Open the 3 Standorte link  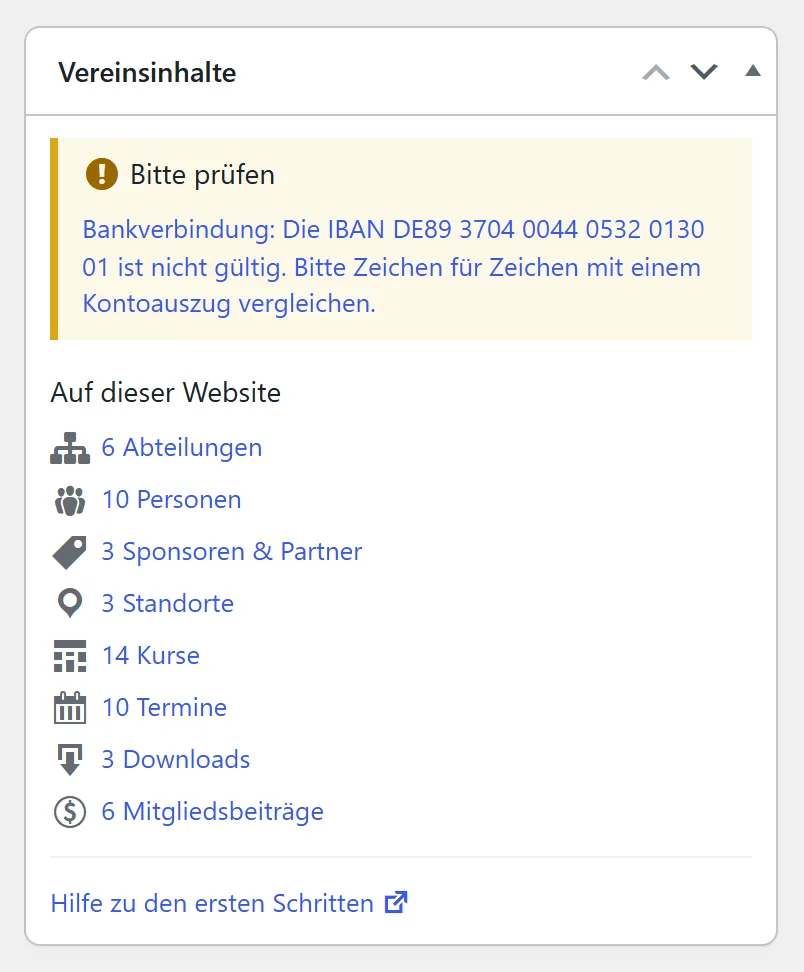167,603
